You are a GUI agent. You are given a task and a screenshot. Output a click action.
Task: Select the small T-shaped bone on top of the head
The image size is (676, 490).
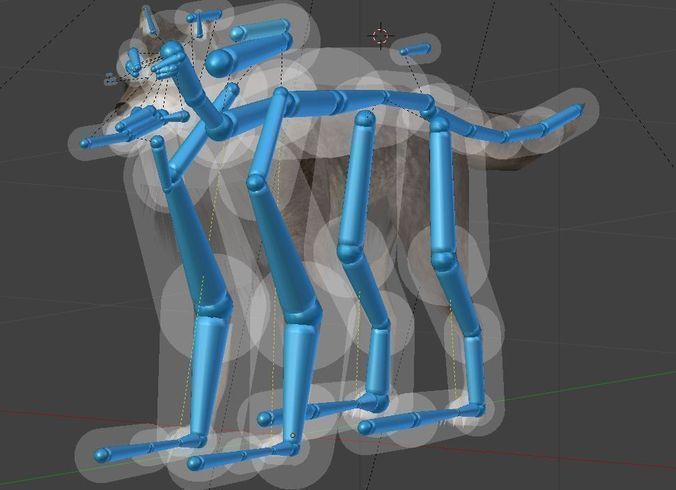click(x=202, y=21)
